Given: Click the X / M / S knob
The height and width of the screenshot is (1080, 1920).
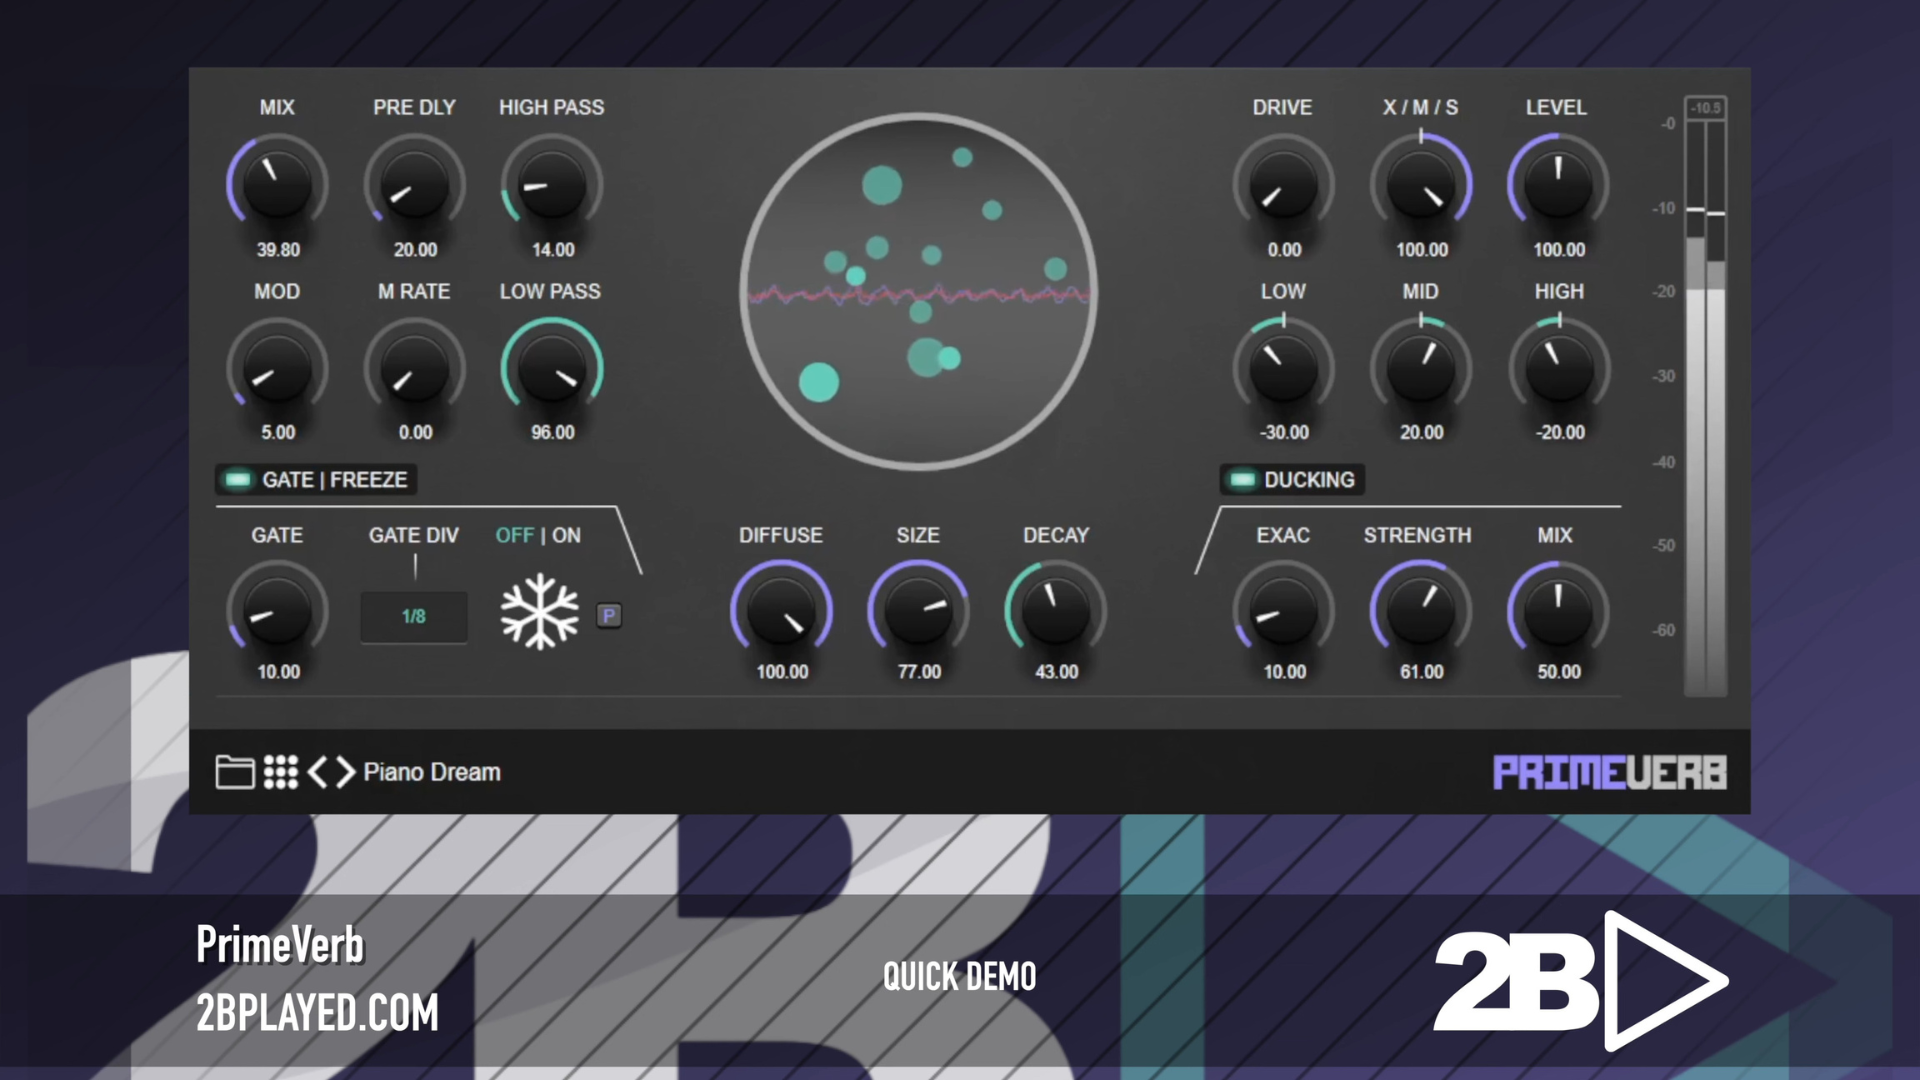Looking at the screenshot, I should click(1421, 185).
